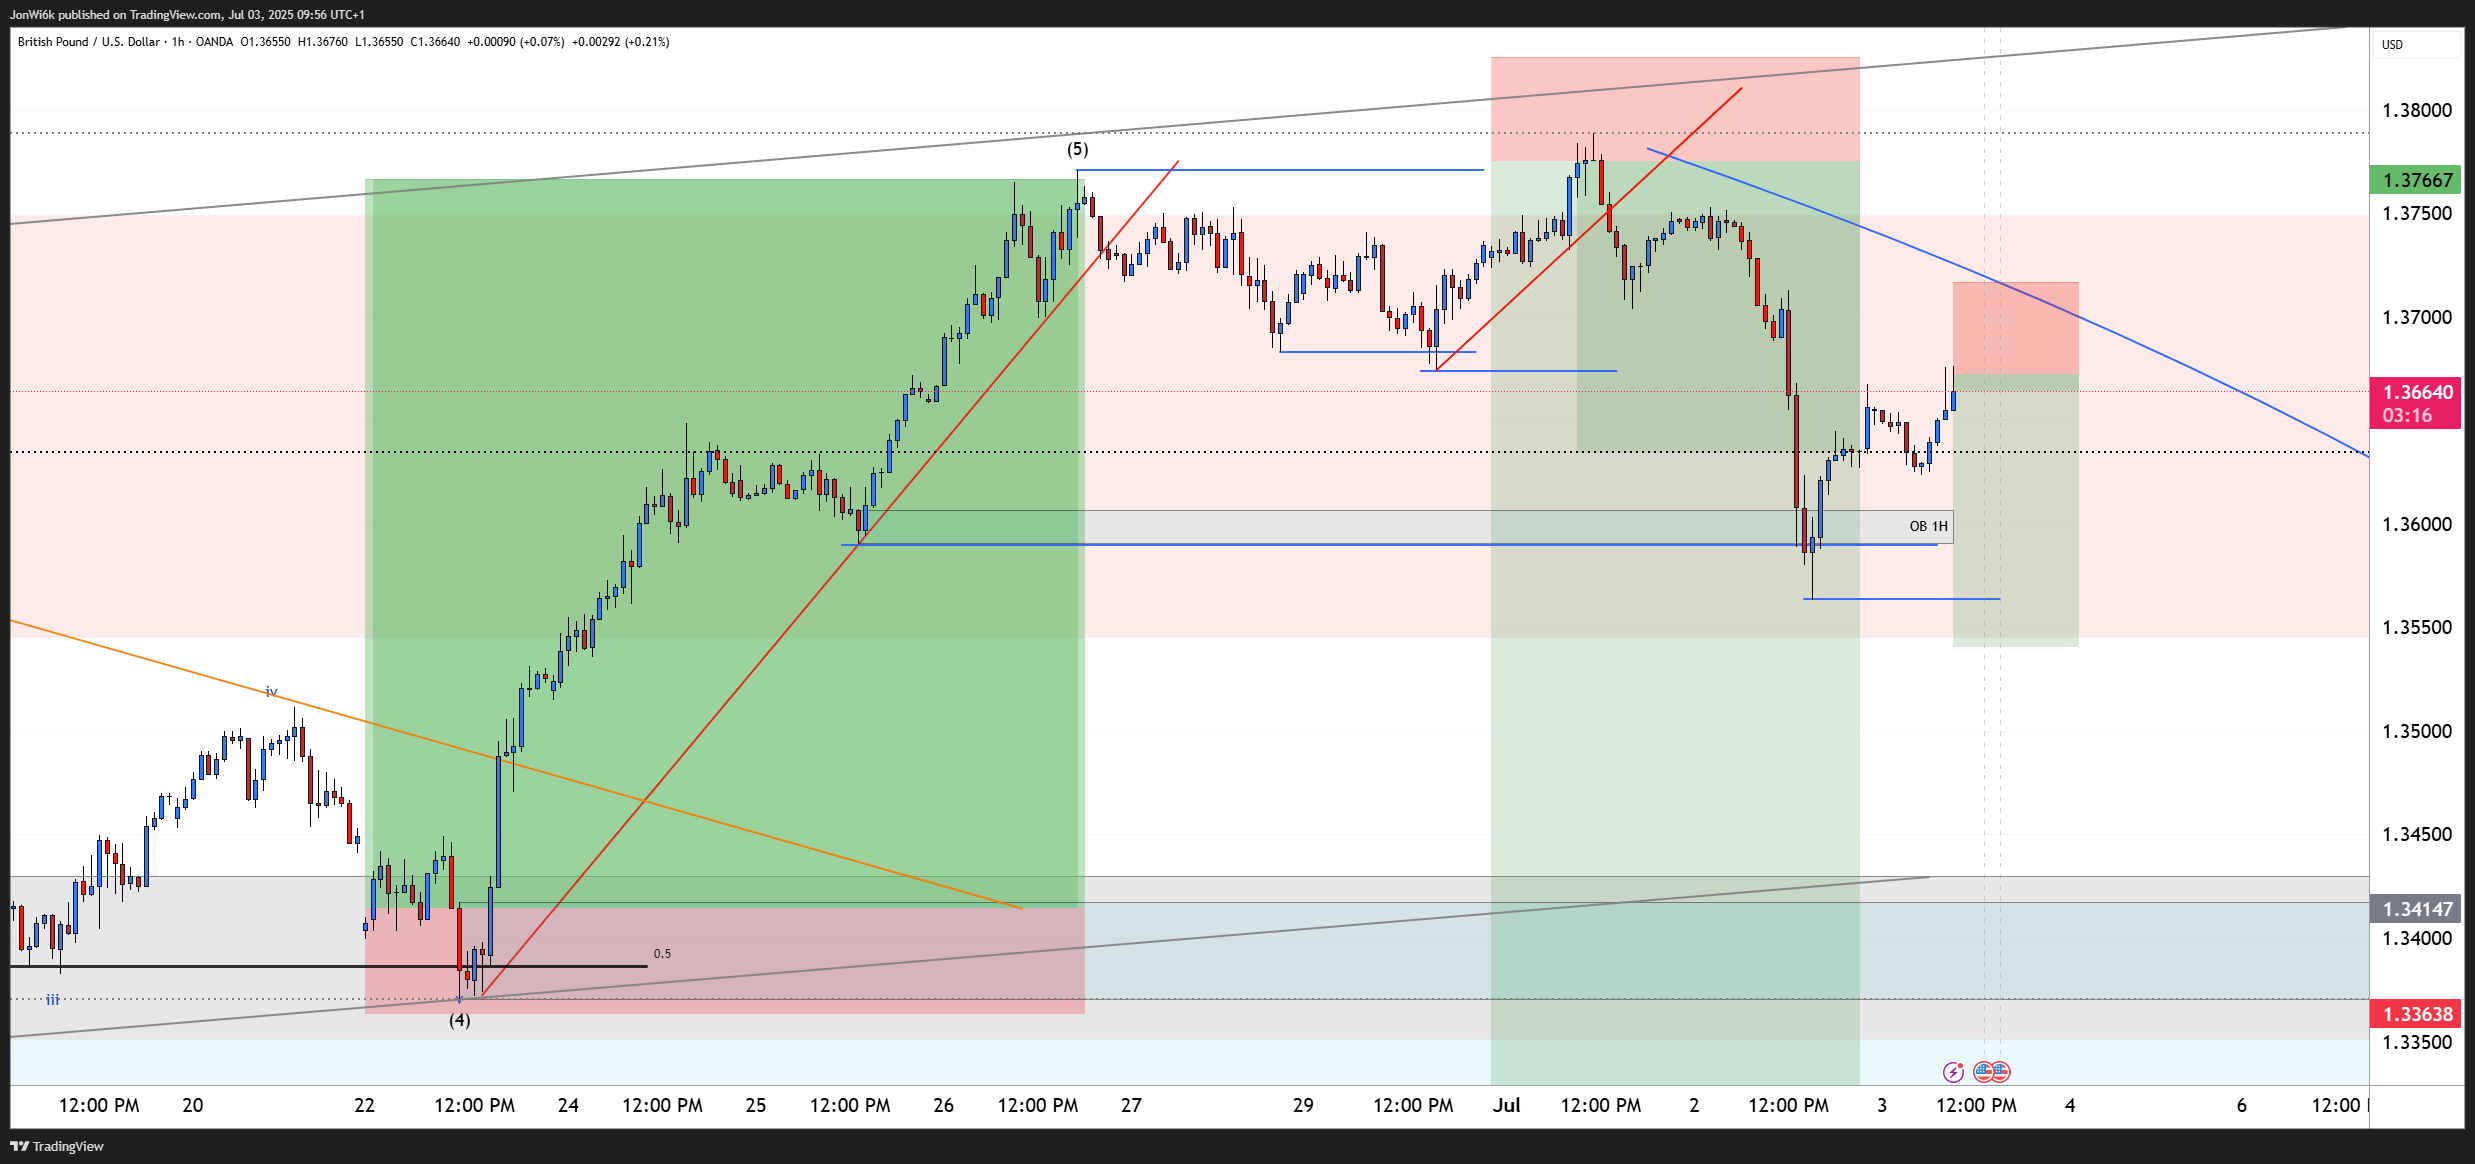2475x1164 pixels.
Task: Click the 03:16 candle countdown
Action: click(2407, 416)
